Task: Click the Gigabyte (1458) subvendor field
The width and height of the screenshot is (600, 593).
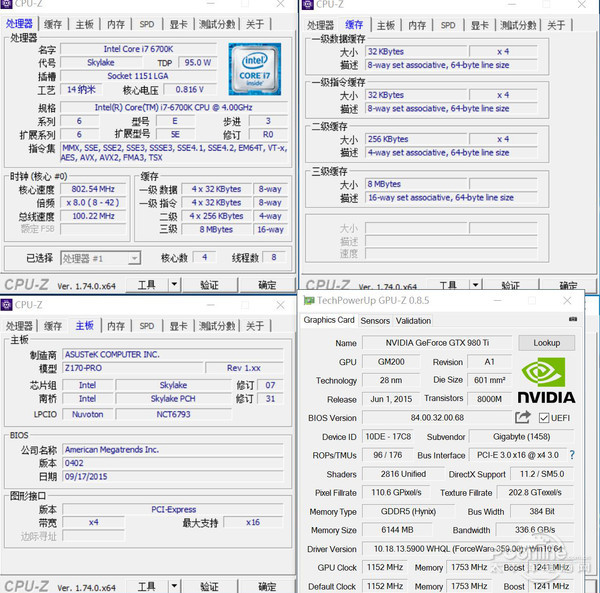Action: click(x=522, y=437)
